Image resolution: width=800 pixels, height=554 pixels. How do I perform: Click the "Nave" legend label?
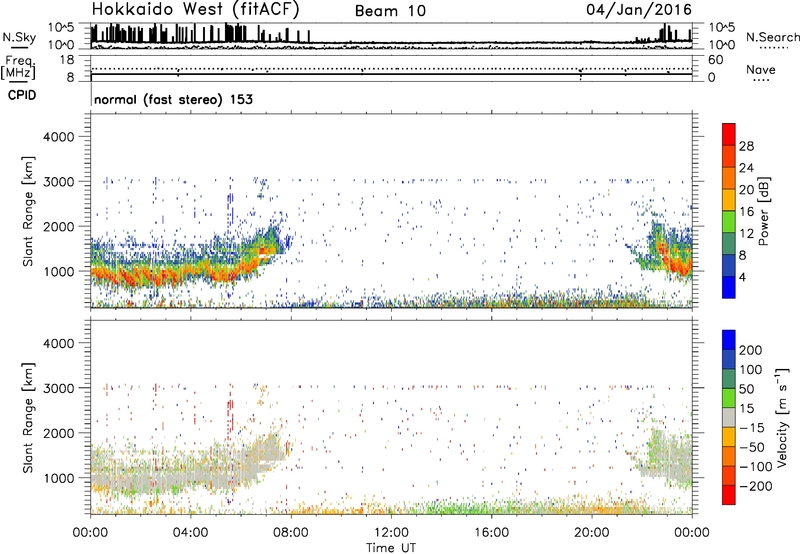click(760, 69)
